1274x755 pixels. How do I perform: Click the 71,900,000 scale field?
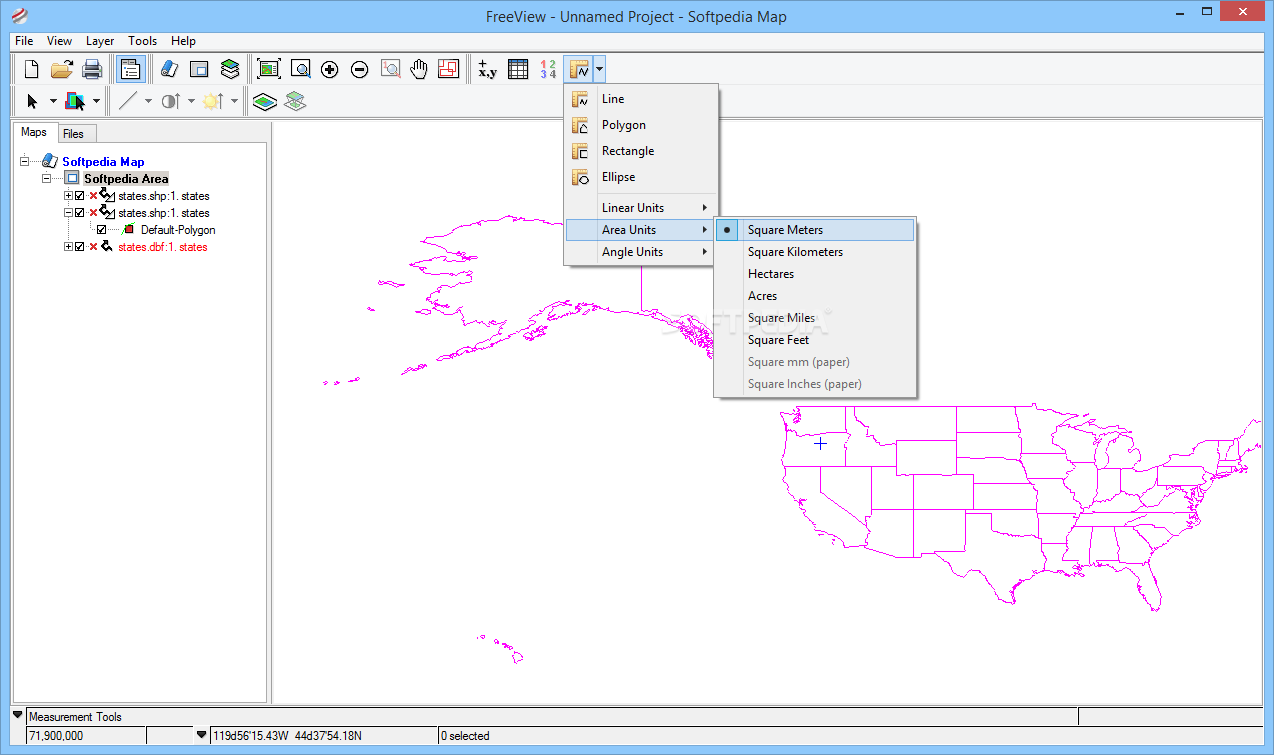tap(85, 735)
